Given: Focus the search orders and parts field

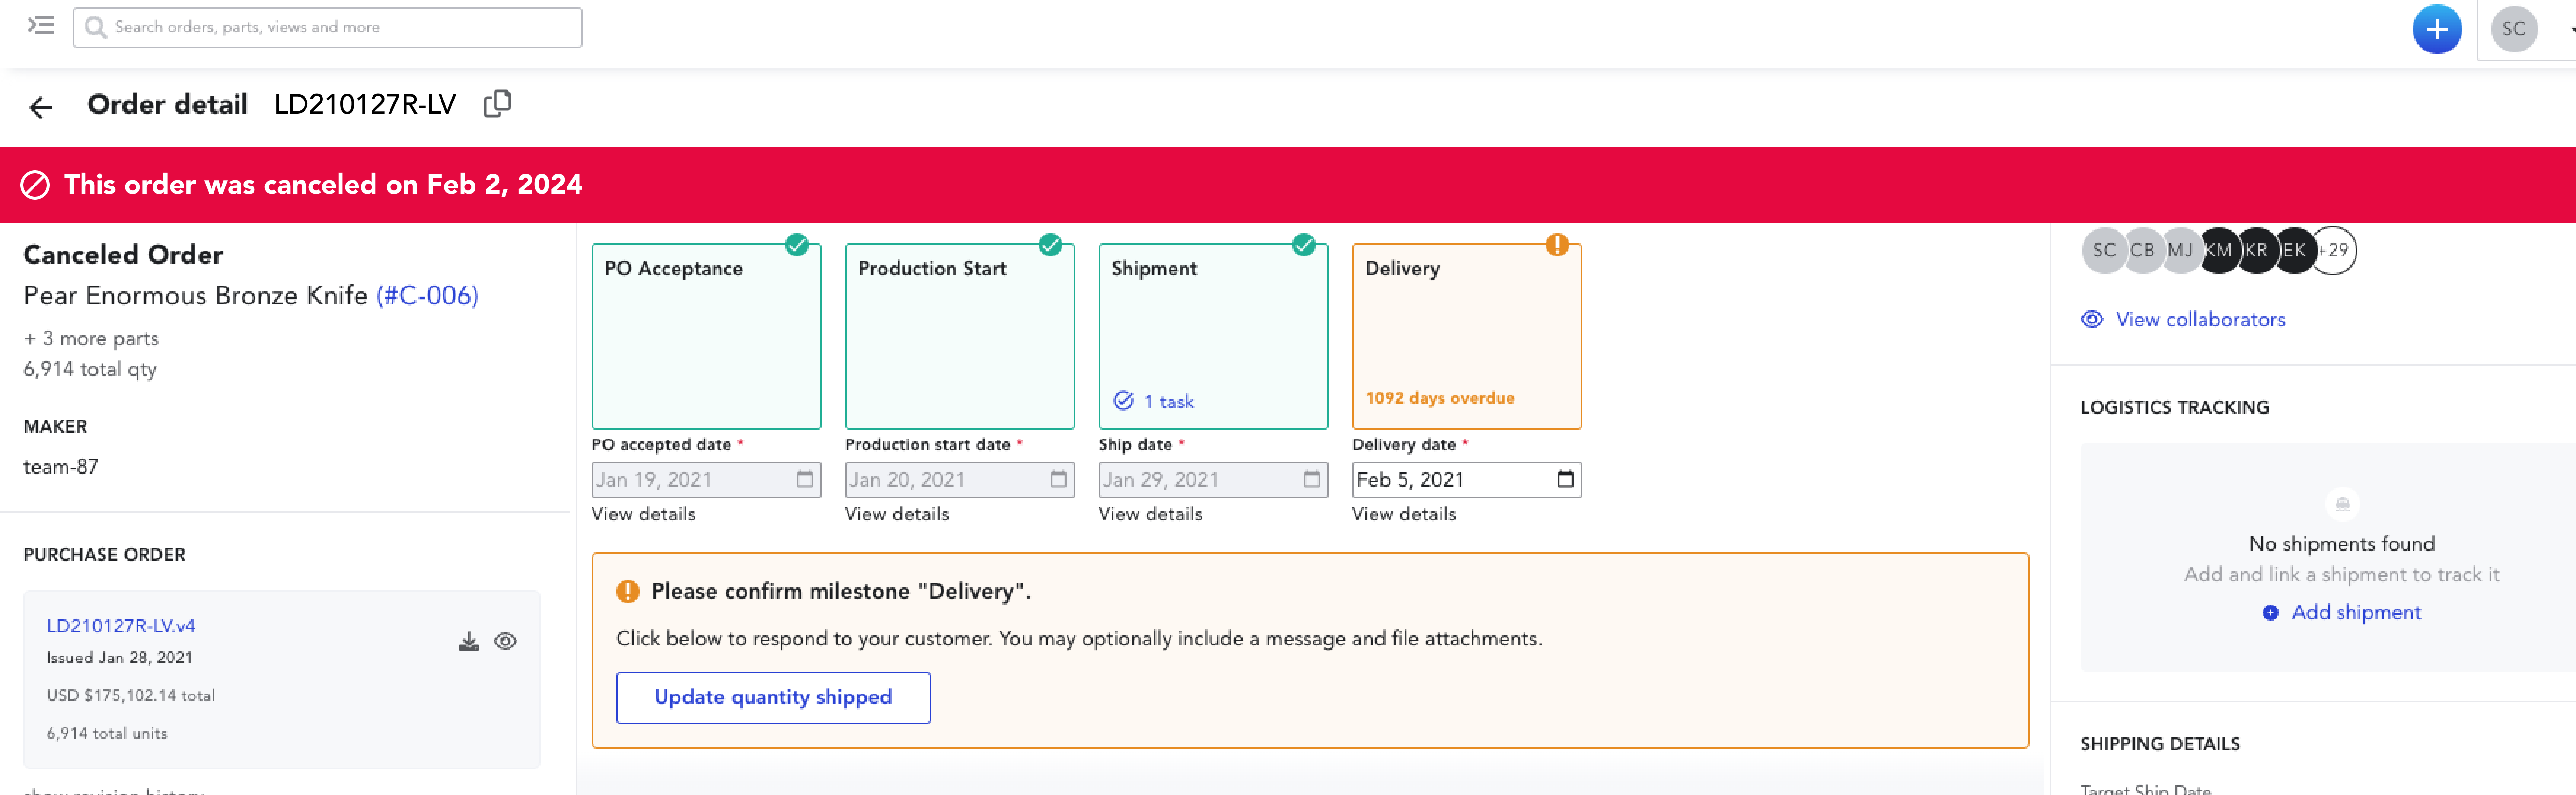Looking at the screenshot, I should pos(328,28).
